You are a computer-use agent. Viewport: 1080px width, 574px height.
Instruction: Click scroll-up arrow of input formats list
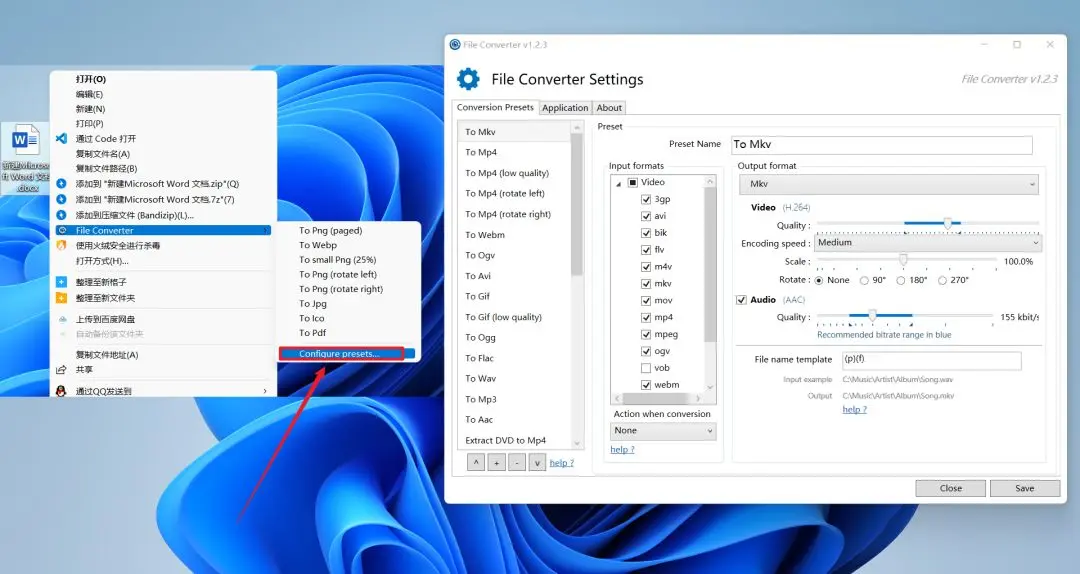tap(710, 181)
